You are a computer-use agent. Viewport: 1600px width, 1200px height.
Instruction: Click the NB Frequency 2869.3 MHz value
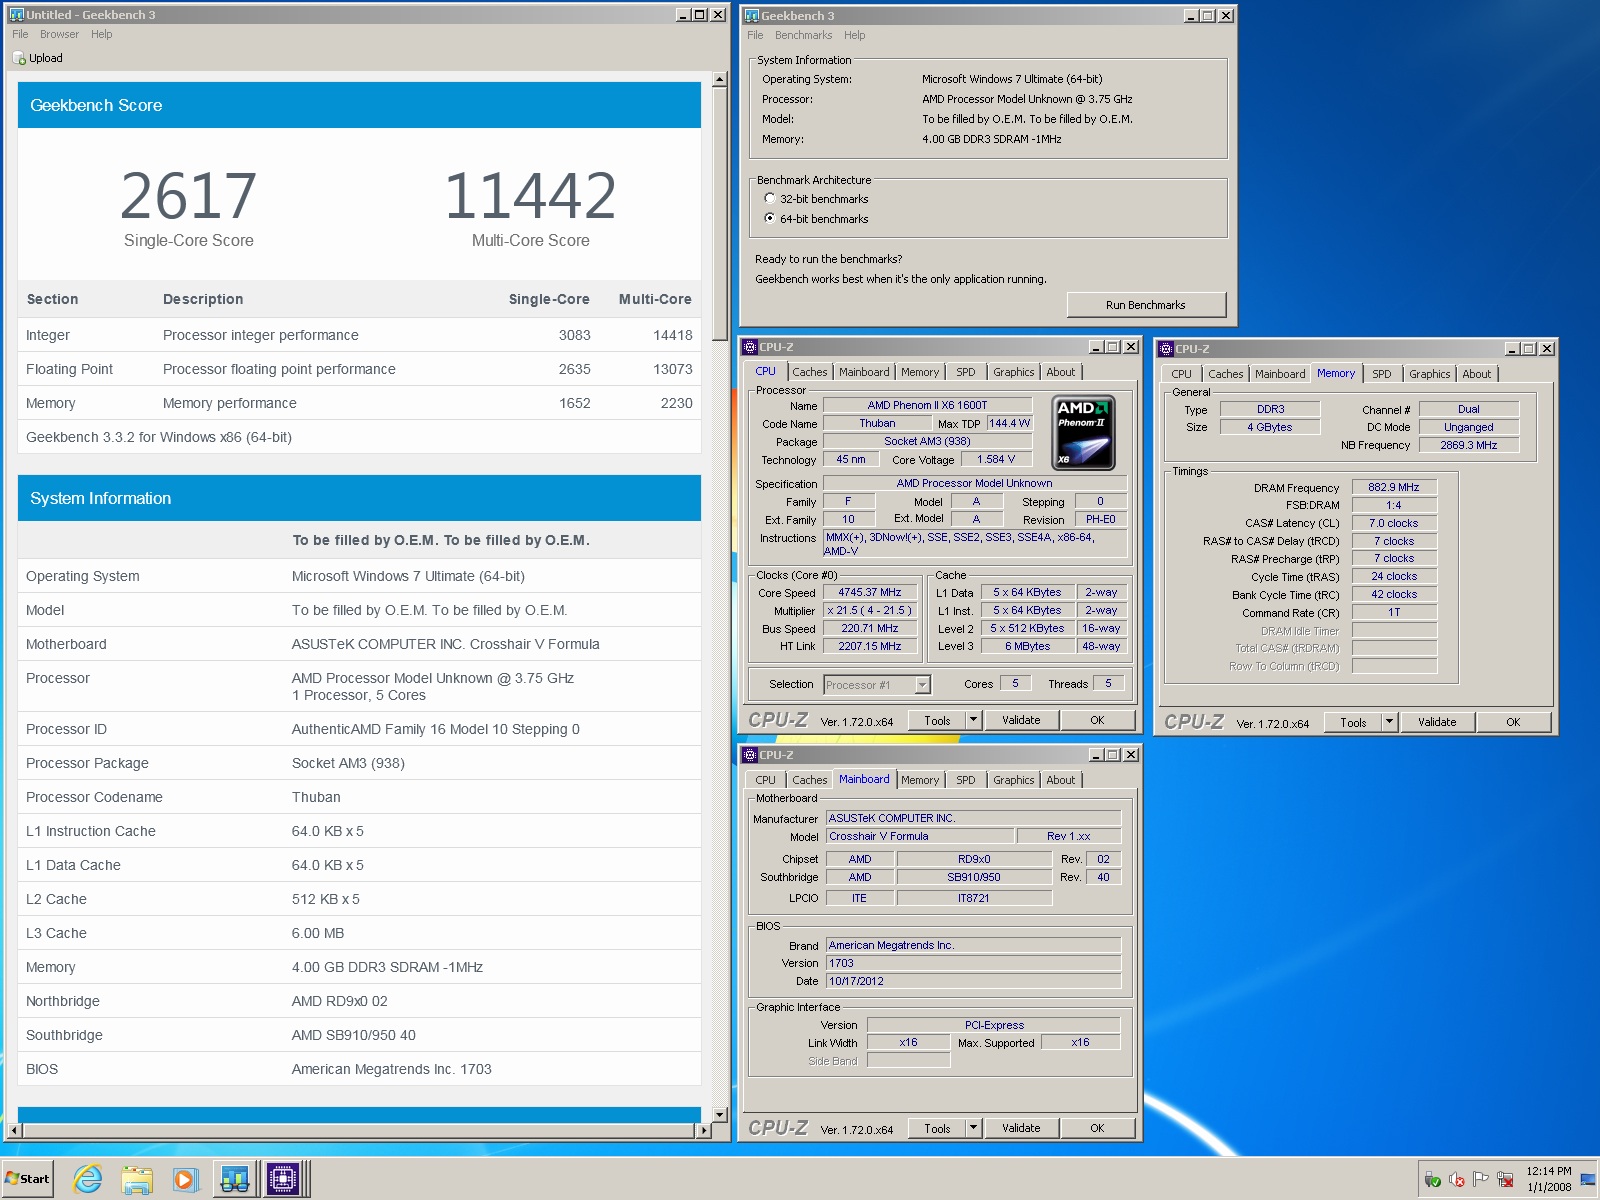(x=1468, y=446)
